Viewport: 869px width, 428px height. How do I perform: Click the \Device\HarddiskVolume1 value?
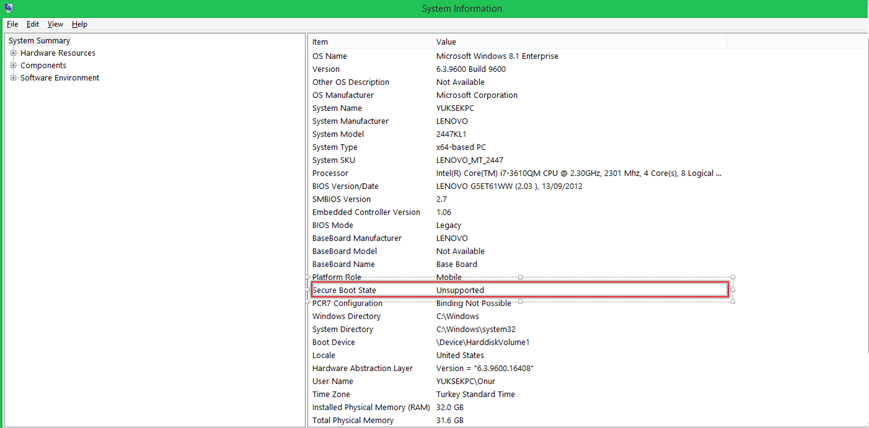pyautogui.click(x=483, y=342)
